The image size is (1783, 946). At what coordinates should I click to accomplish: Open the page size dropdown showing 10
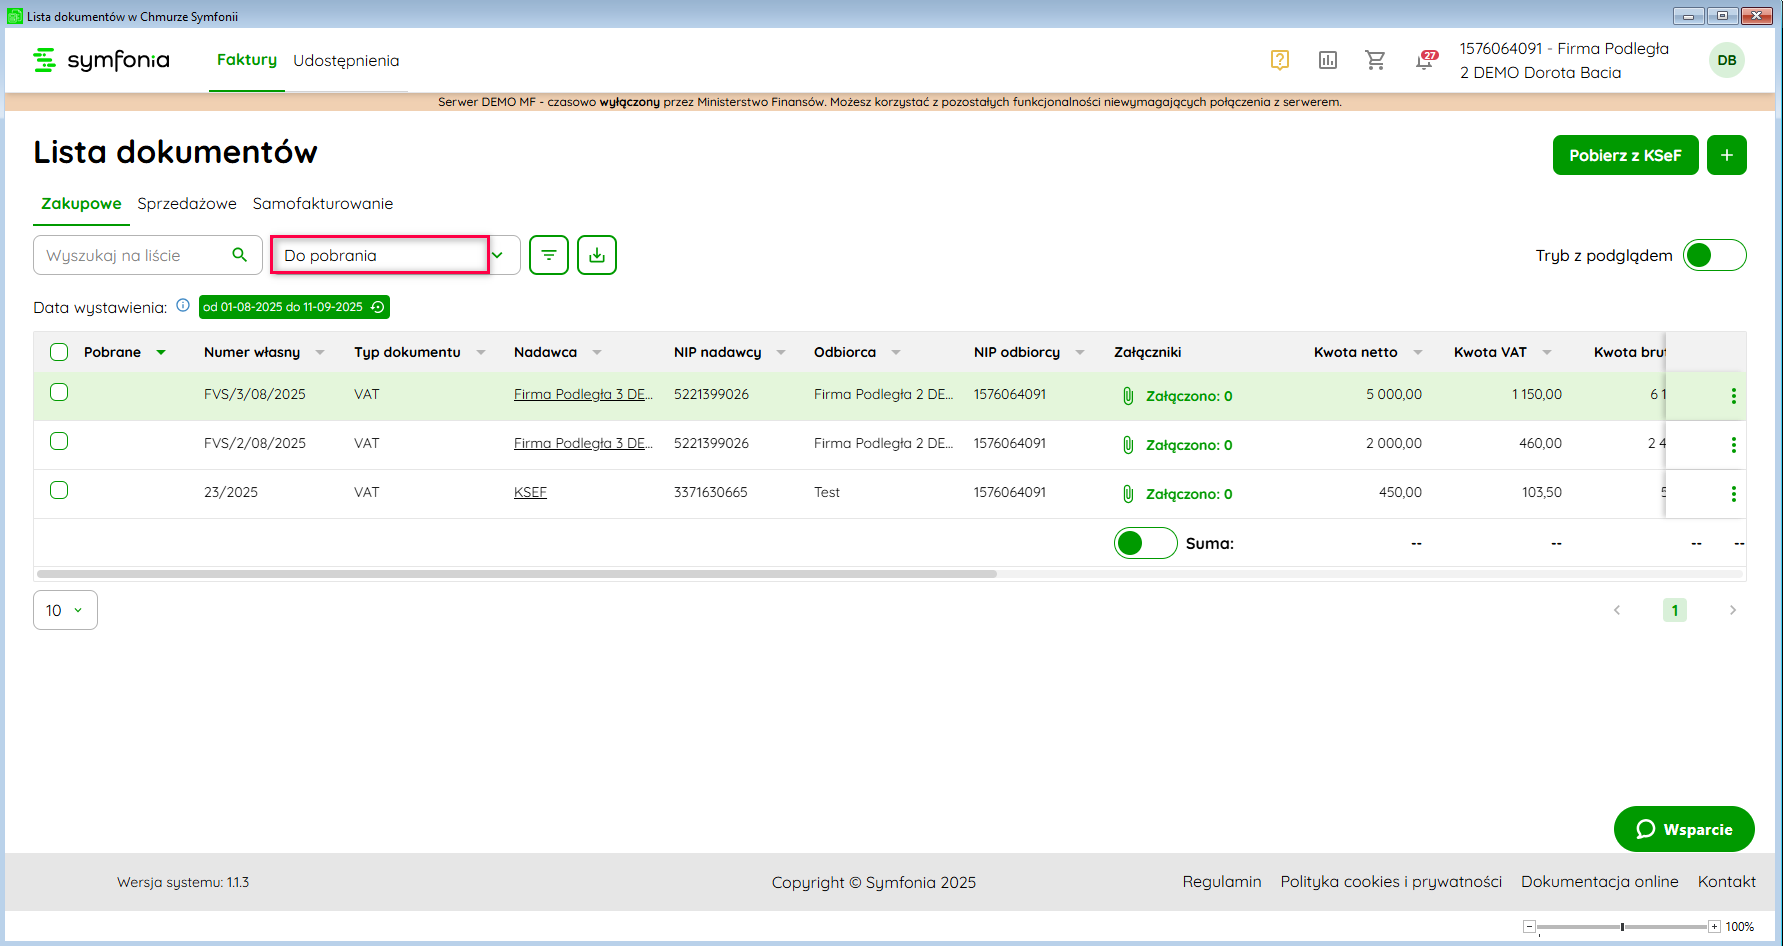click(65, 610)
